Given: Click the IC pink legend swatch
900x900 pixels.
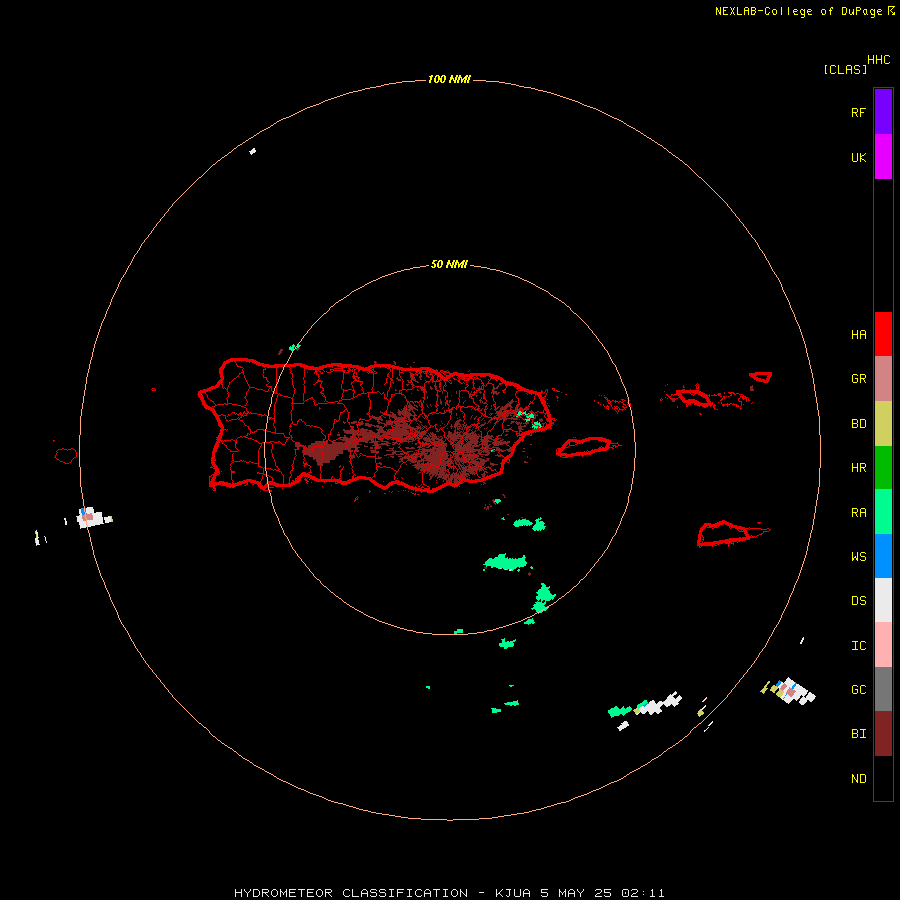Looking at the screenshot, I should pos(883,645).
